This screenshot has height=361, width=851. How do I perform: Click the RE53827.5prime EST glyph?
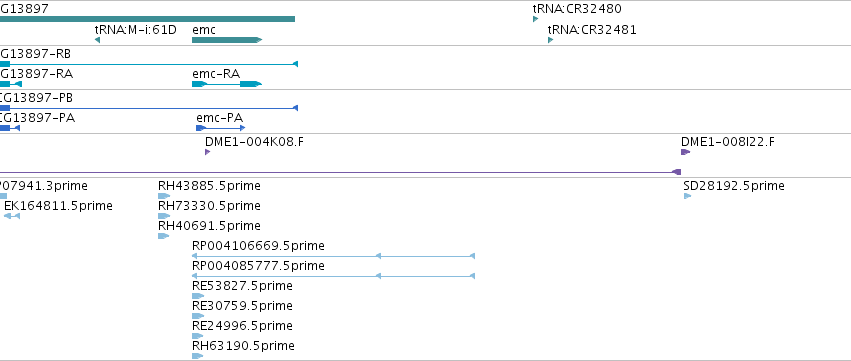[x=198, y=296]
